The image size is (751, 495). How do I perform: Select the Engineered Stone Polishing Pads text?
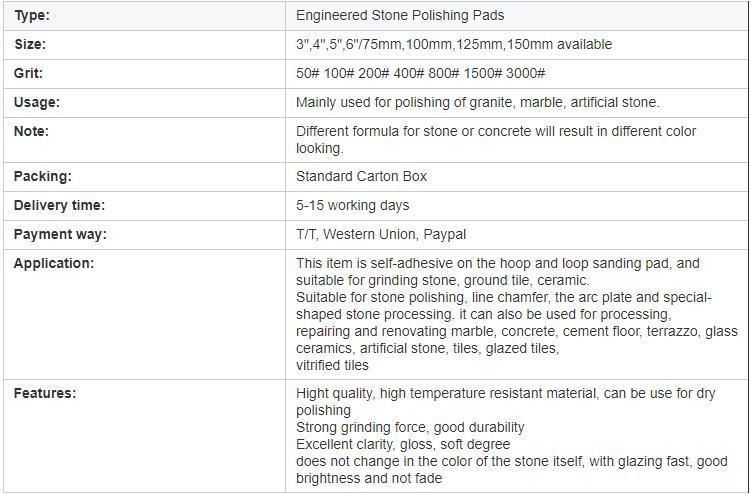[x=400, y=15]
